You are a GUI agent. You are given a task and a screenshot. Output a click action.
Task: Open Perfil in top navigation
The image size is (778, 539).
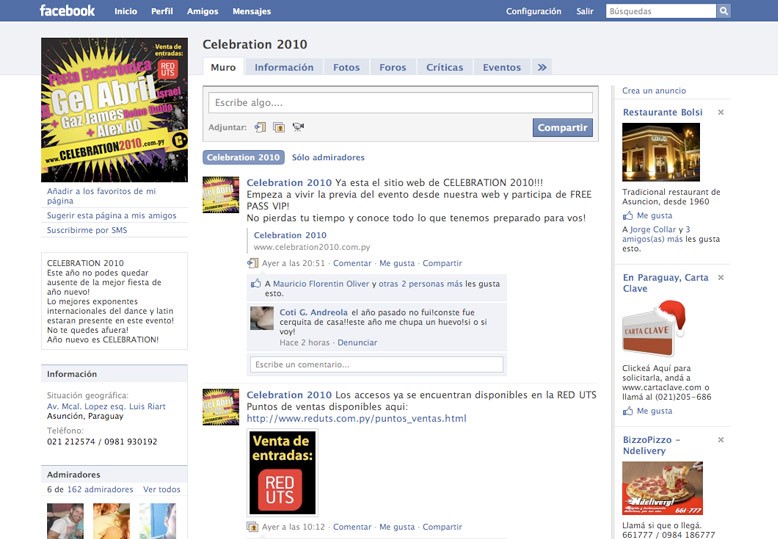coord(162,11)
